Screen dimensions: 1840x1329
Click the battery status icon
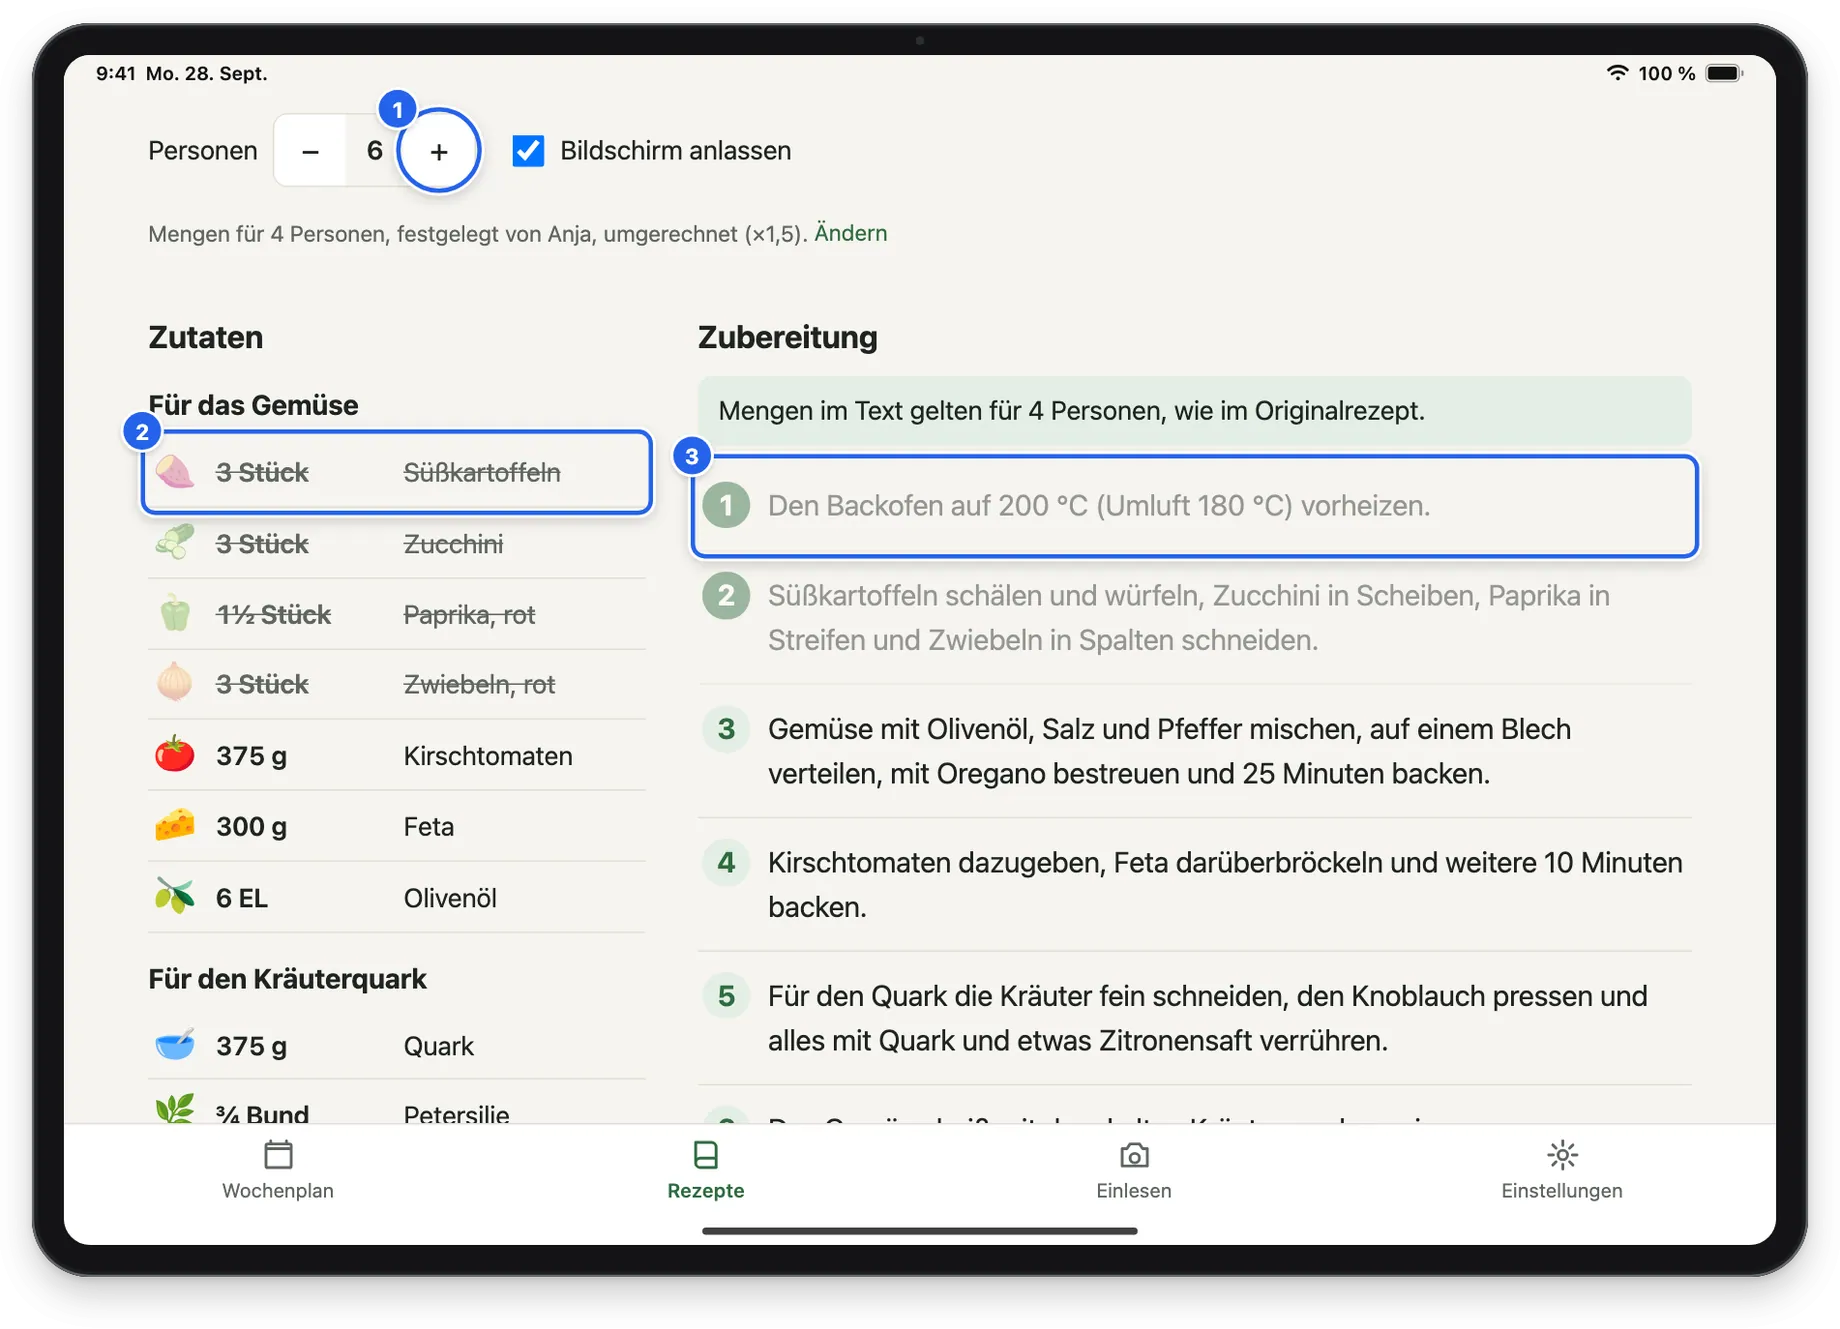[1725, 73]
